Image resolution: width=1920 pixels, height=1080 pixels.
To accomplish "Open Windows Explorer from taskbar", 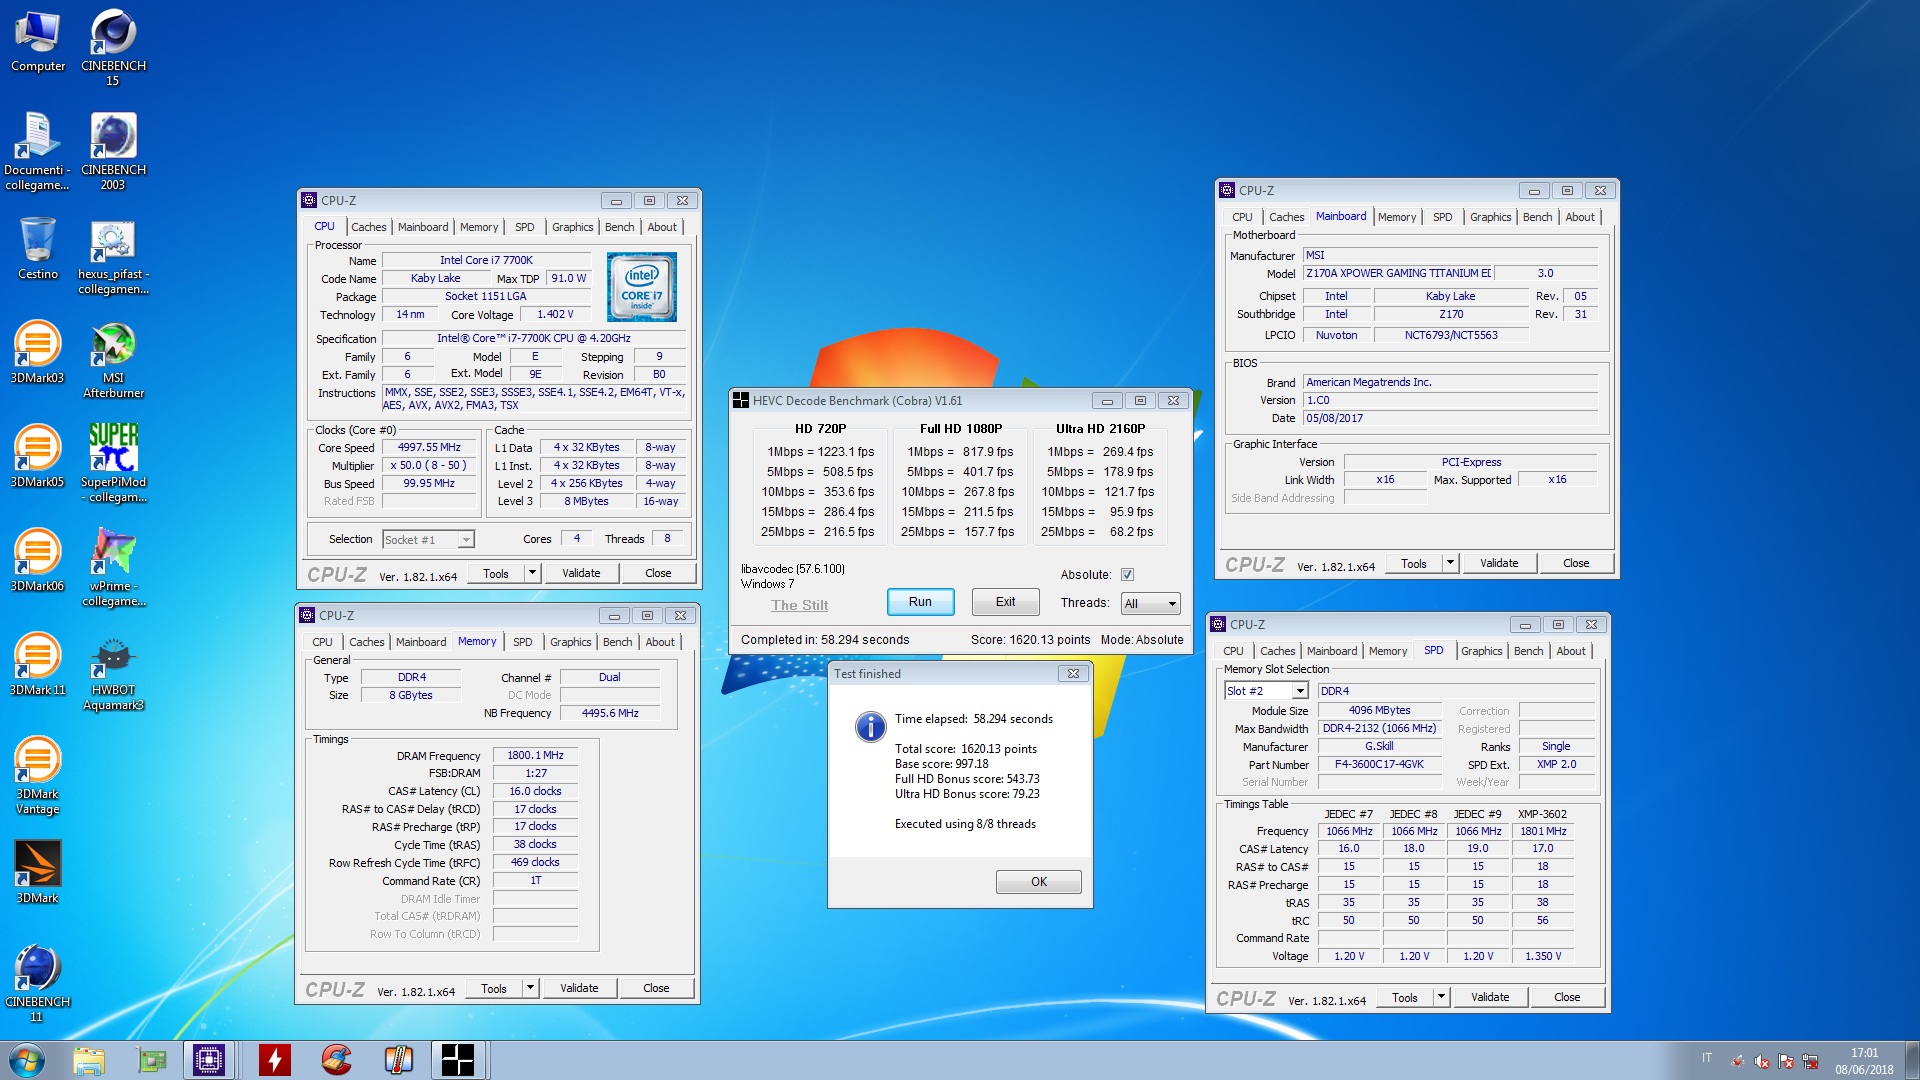I will [89, 1060].
